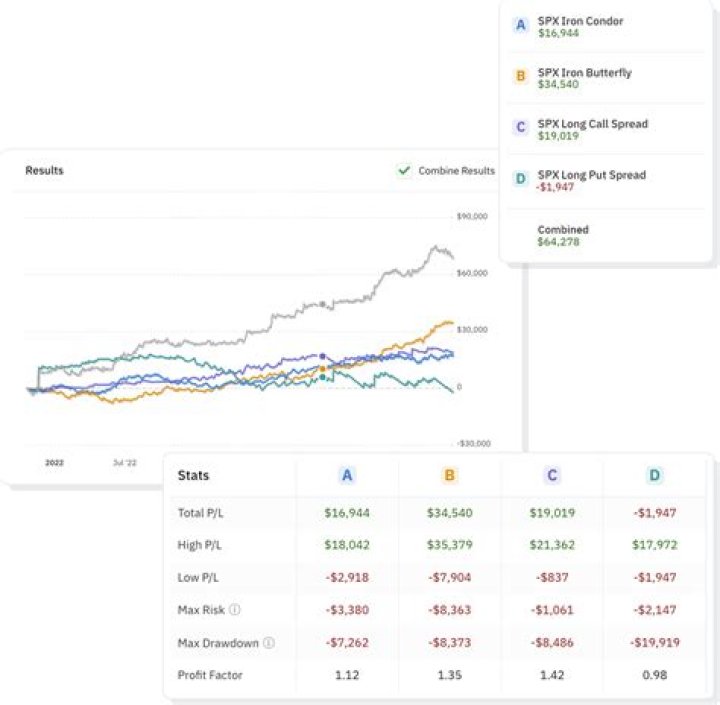Click the Combined total row
The width and height of the screenshot is (720, 705).
point(563,236)
